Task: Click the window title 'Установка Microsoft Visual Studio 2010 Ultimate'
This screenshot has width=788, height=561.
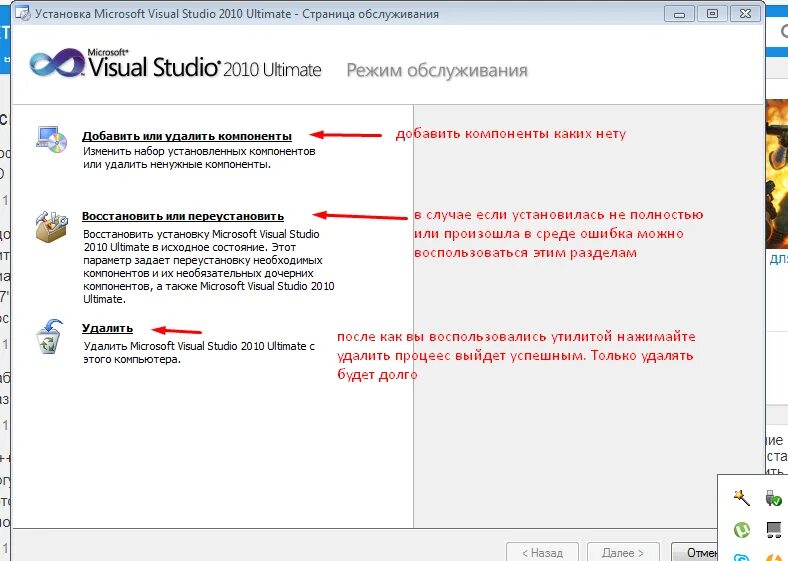Action: click(x=163, y=14)
